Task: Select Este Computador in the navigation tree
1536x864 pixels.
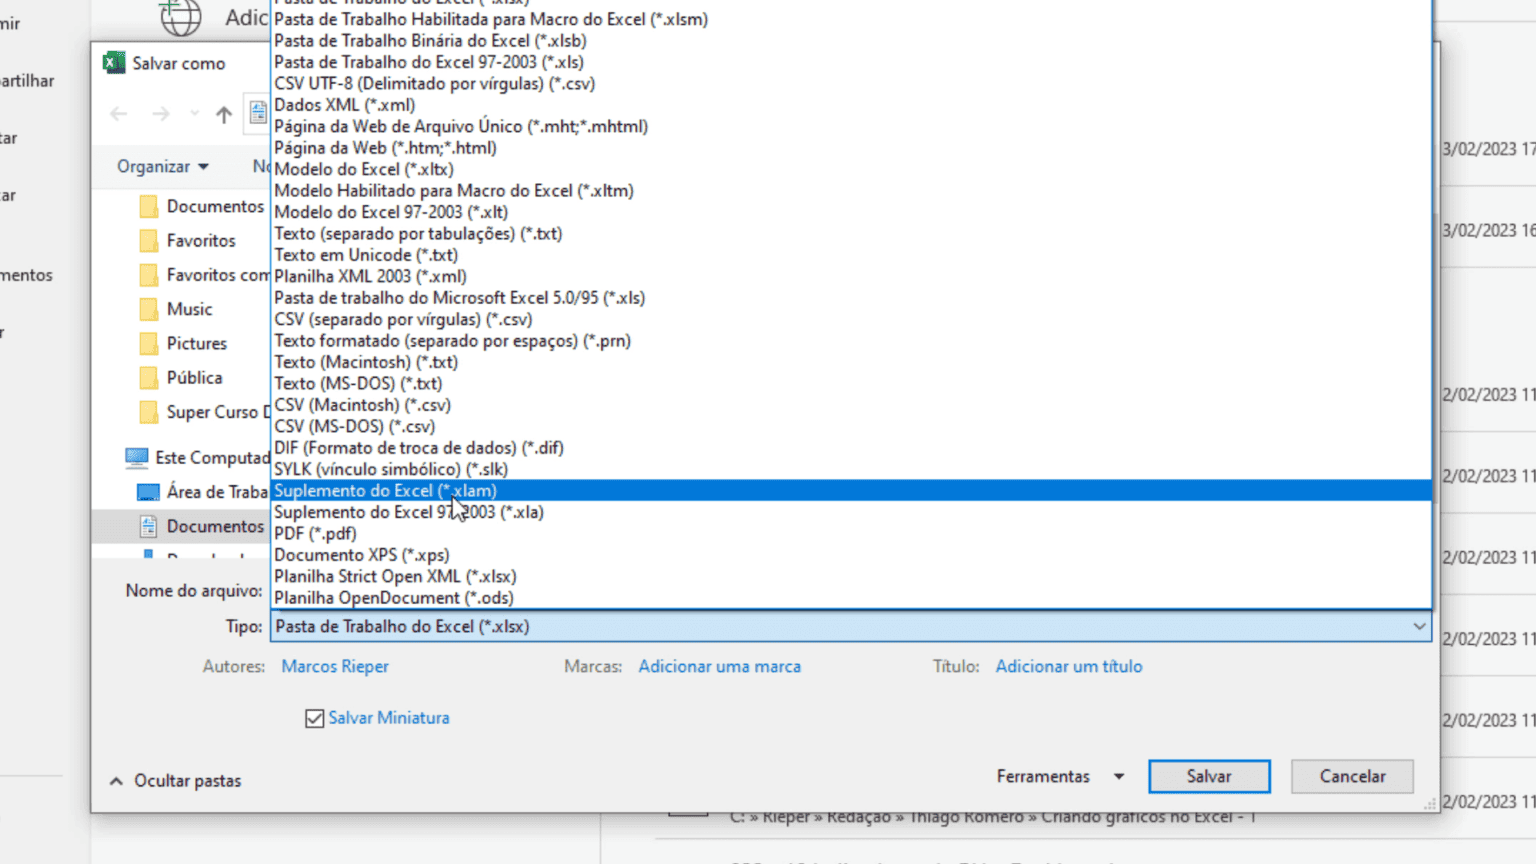Action: point(211,457)
